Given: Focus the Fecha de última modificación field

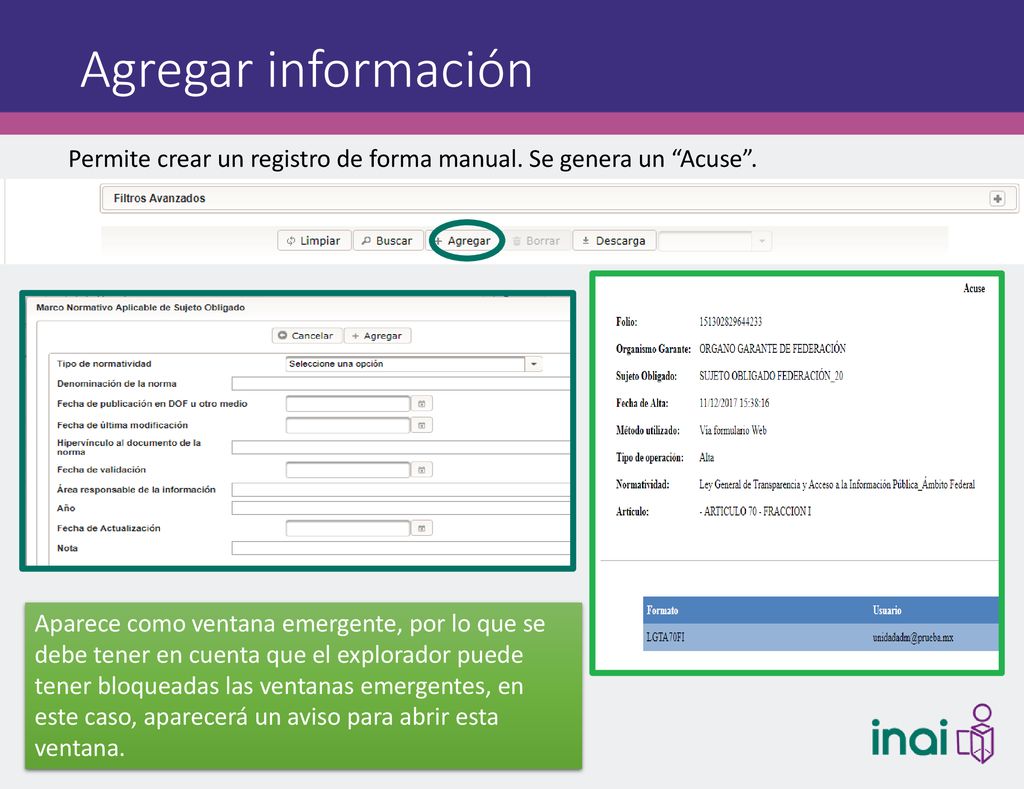Looking at the screenshot, I should [347, 425].
